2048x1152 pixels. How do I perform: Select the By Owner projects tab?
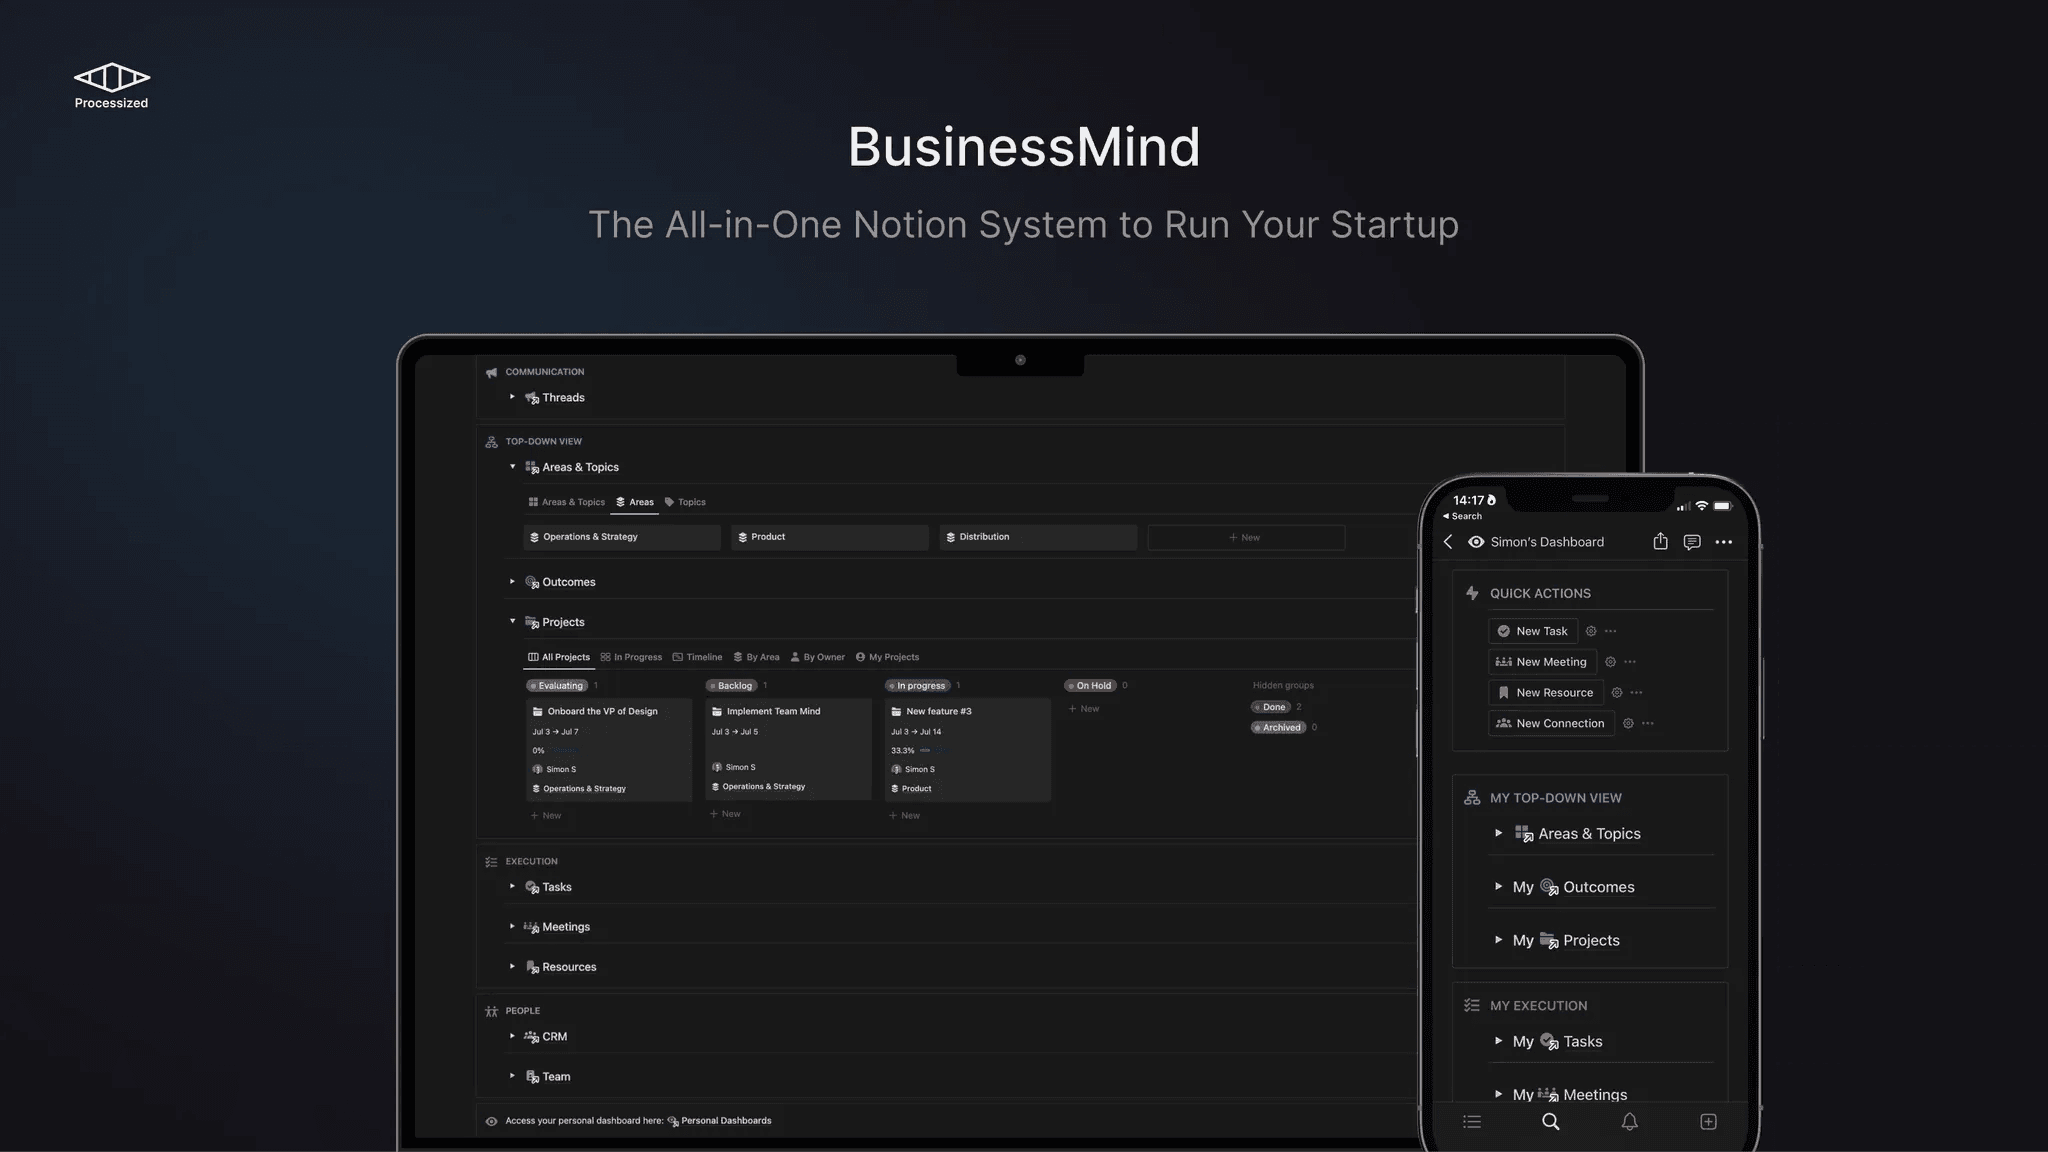817,657
